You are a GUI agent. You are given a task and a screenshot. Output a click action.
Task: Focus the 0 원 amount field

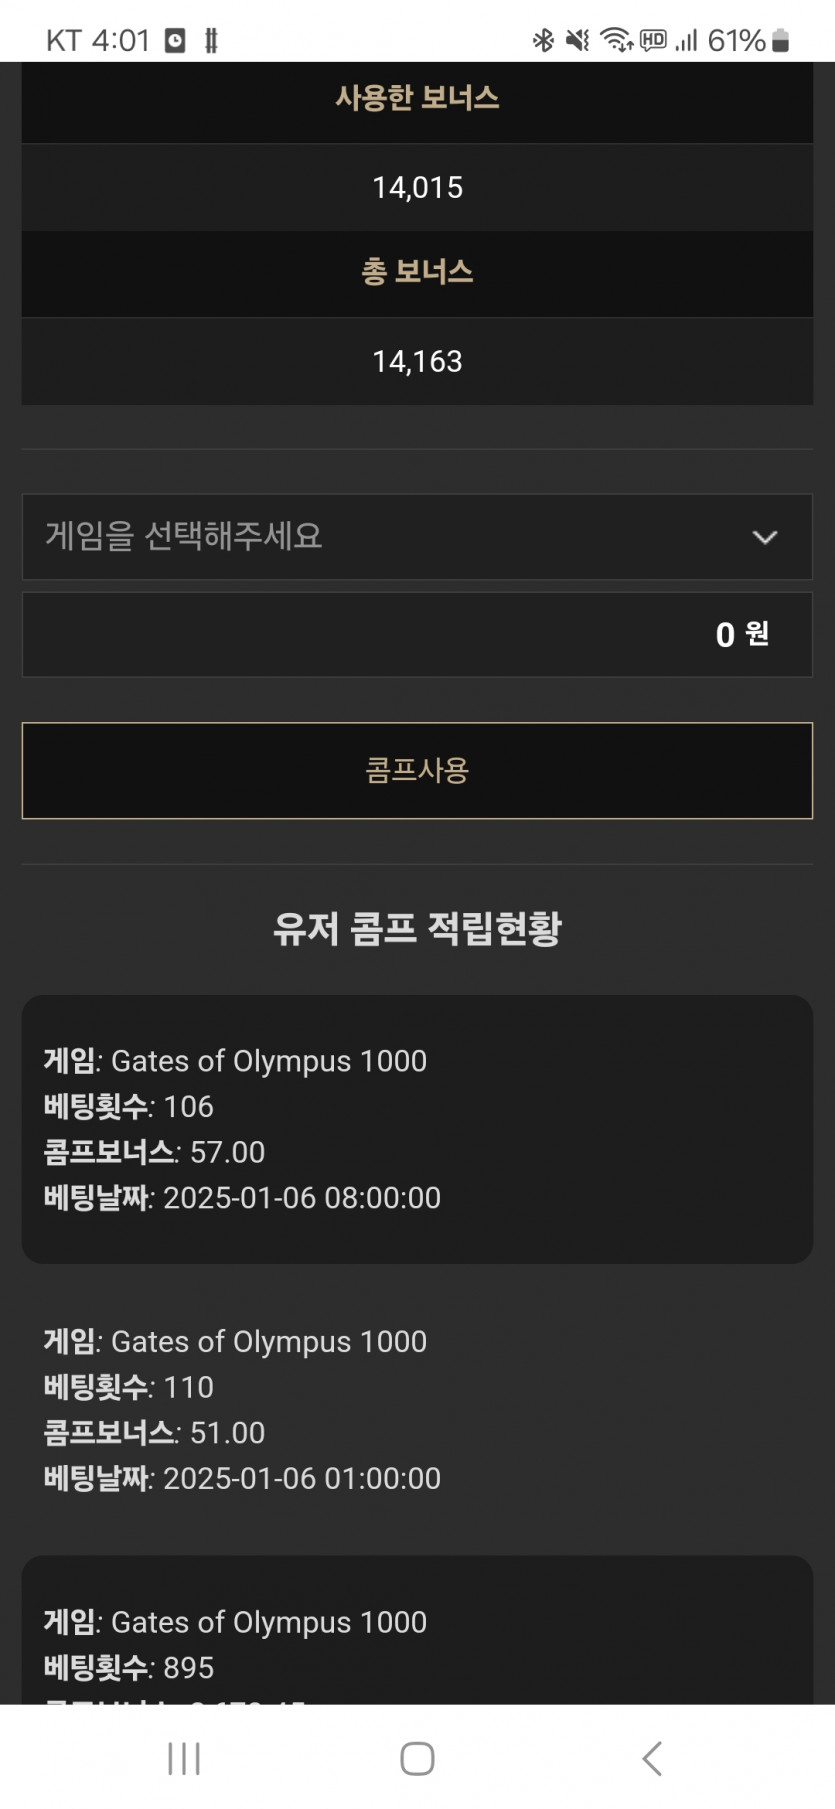(417, 635)
